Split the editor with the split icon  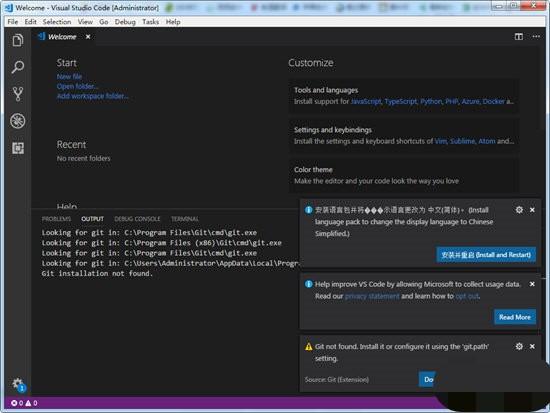point(518,36)
